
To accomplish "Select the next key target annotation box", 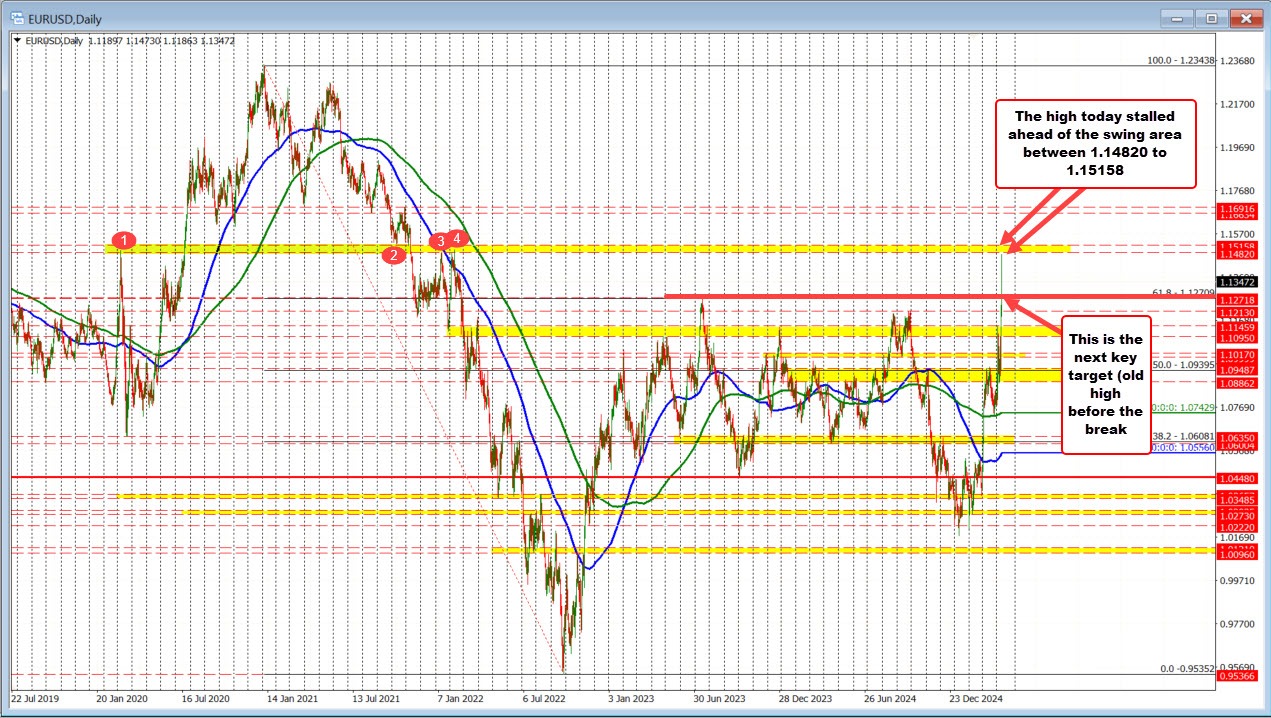I will (x=1105, y=383).
